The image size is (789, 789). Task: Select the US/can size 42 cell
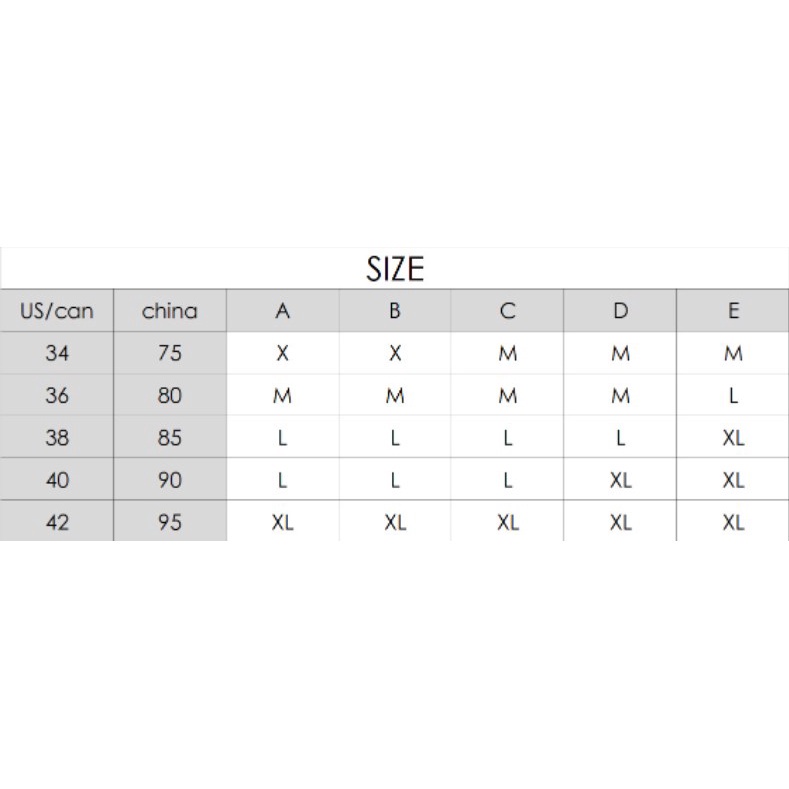57,522
